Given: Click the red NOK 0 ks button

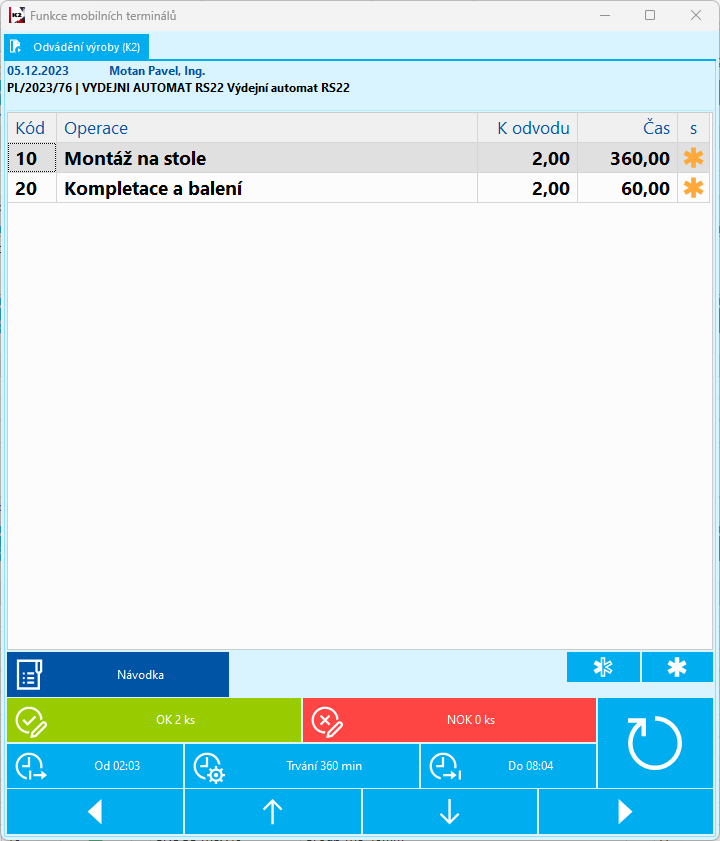Looking at the screenshot, I should pyautogui.click(x=450, y=720).
